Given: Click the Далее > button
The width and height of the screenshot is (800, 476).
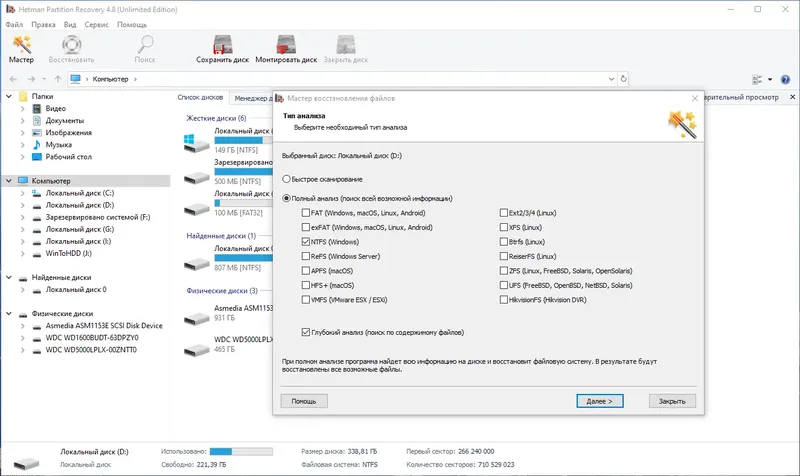Looking at the screenshot, I should (599, 401).
